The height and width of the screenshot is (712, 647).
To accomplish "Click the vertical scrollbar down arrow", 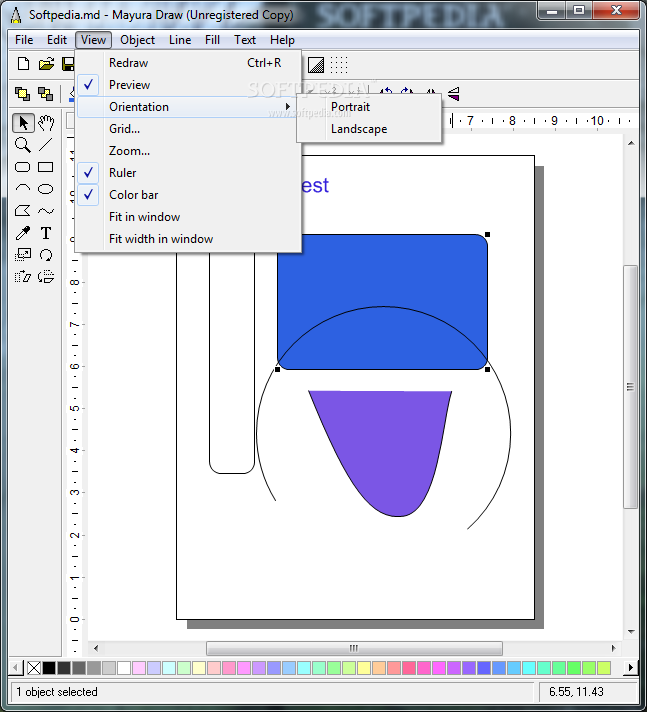I will click(631, 632).
